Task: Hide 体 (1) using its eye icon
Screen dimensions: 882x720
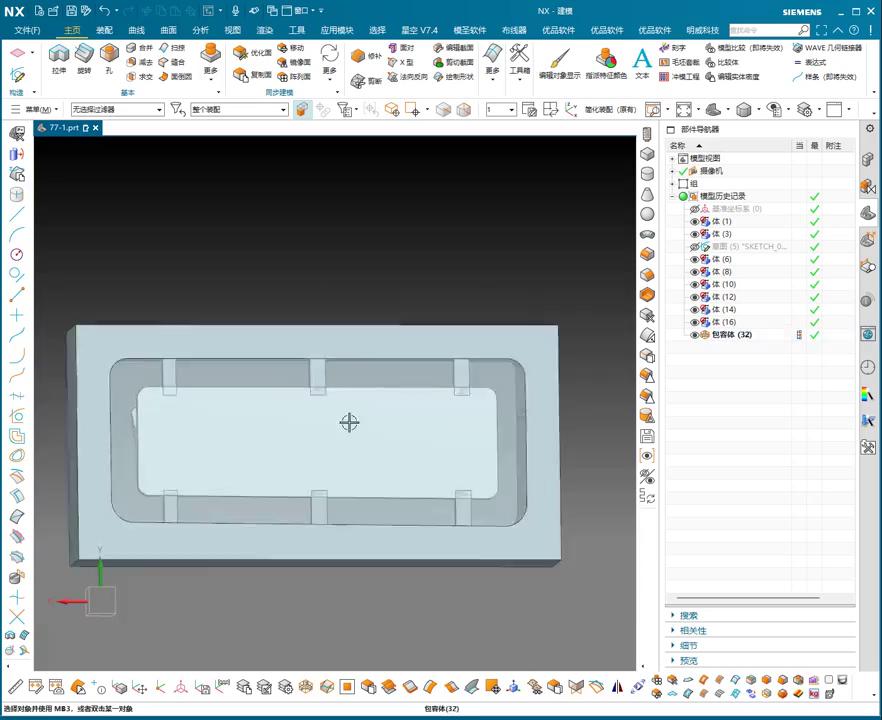Action: coord(695,221)
